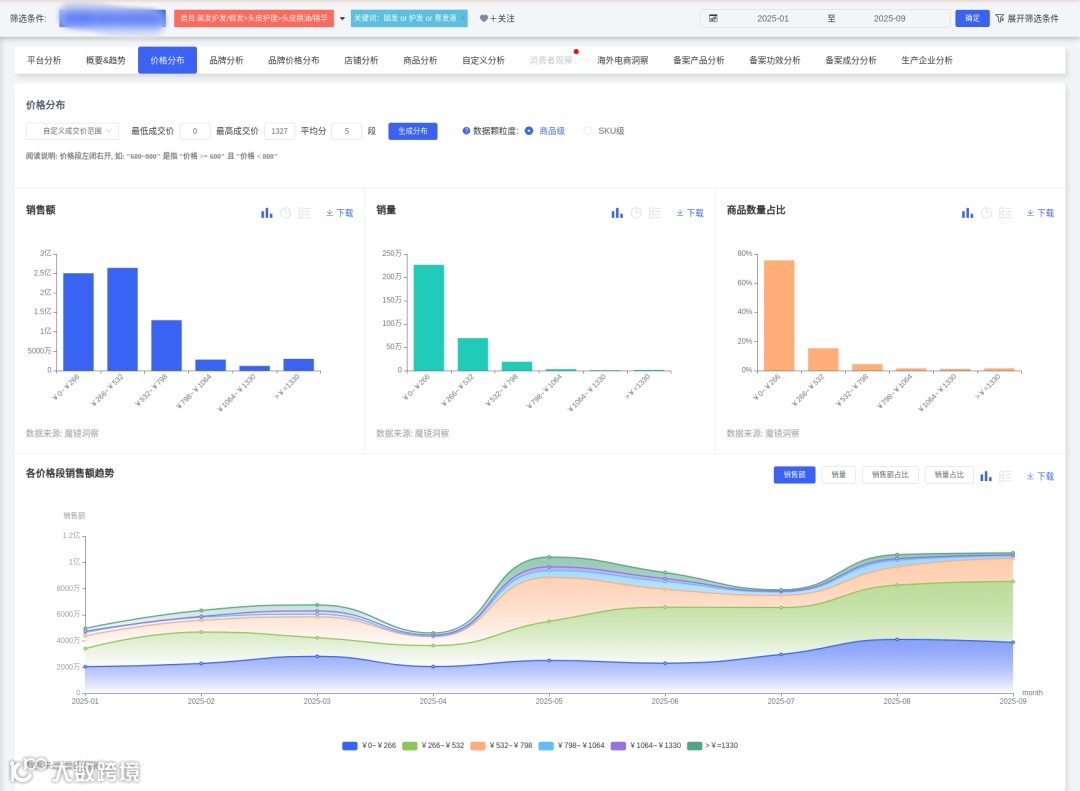Click blue ¥0~¥266 legend color swatch
This screenshot has height=791, width=1080.
tap(350, 746)
